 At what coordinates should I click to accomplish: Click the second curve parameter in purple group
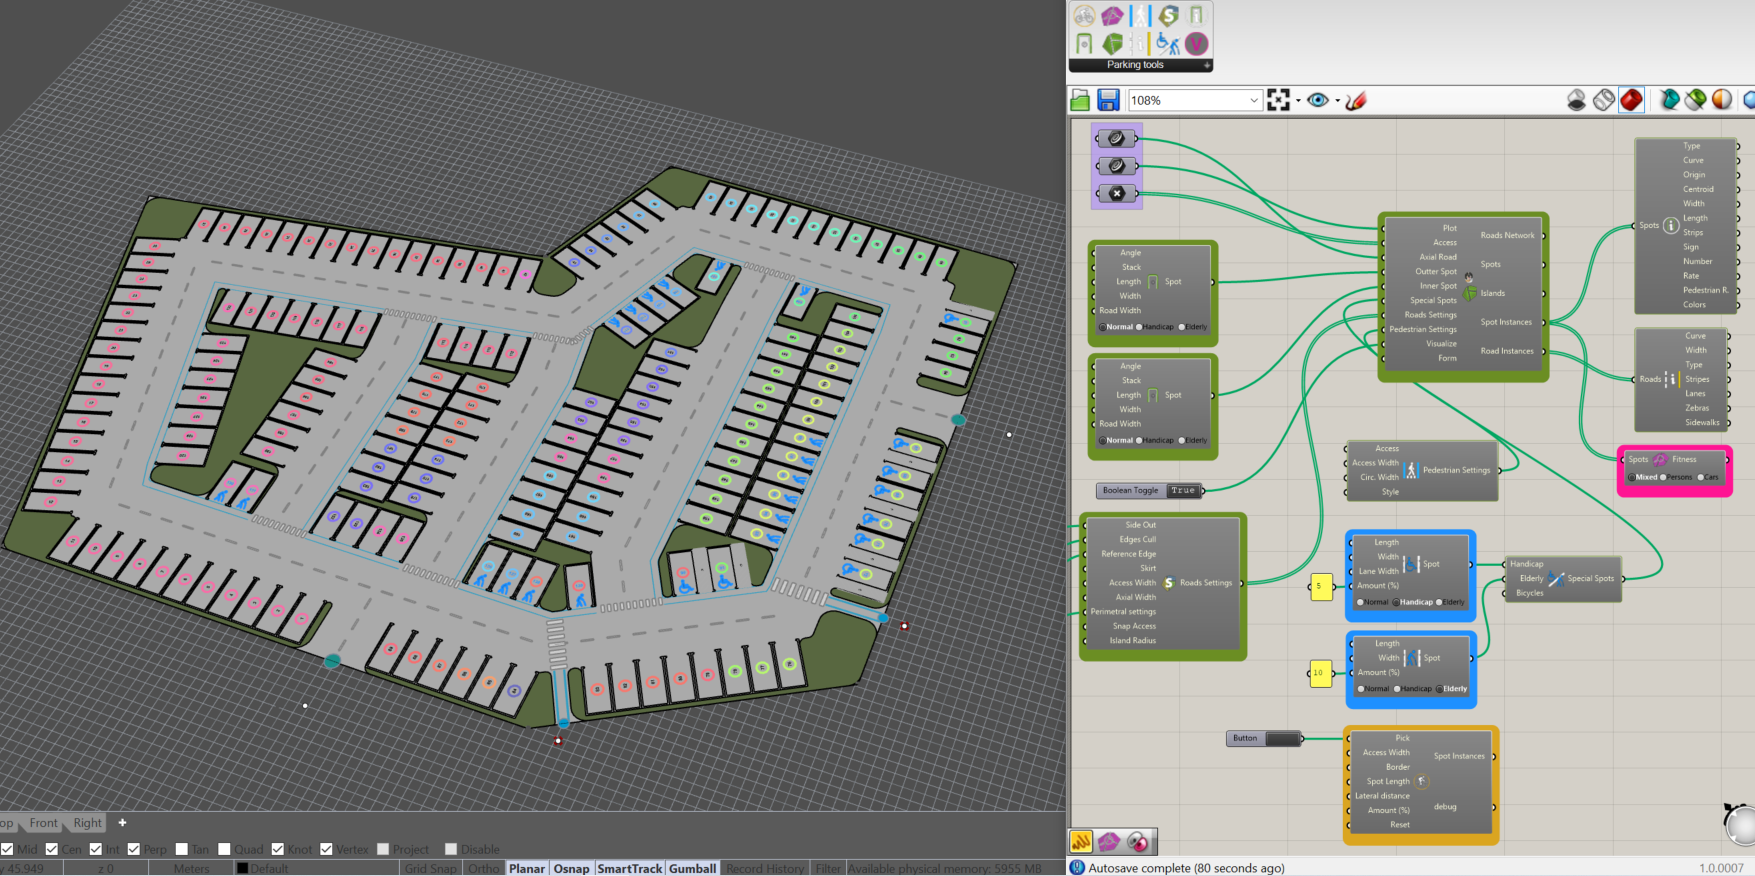[1116, 166]
